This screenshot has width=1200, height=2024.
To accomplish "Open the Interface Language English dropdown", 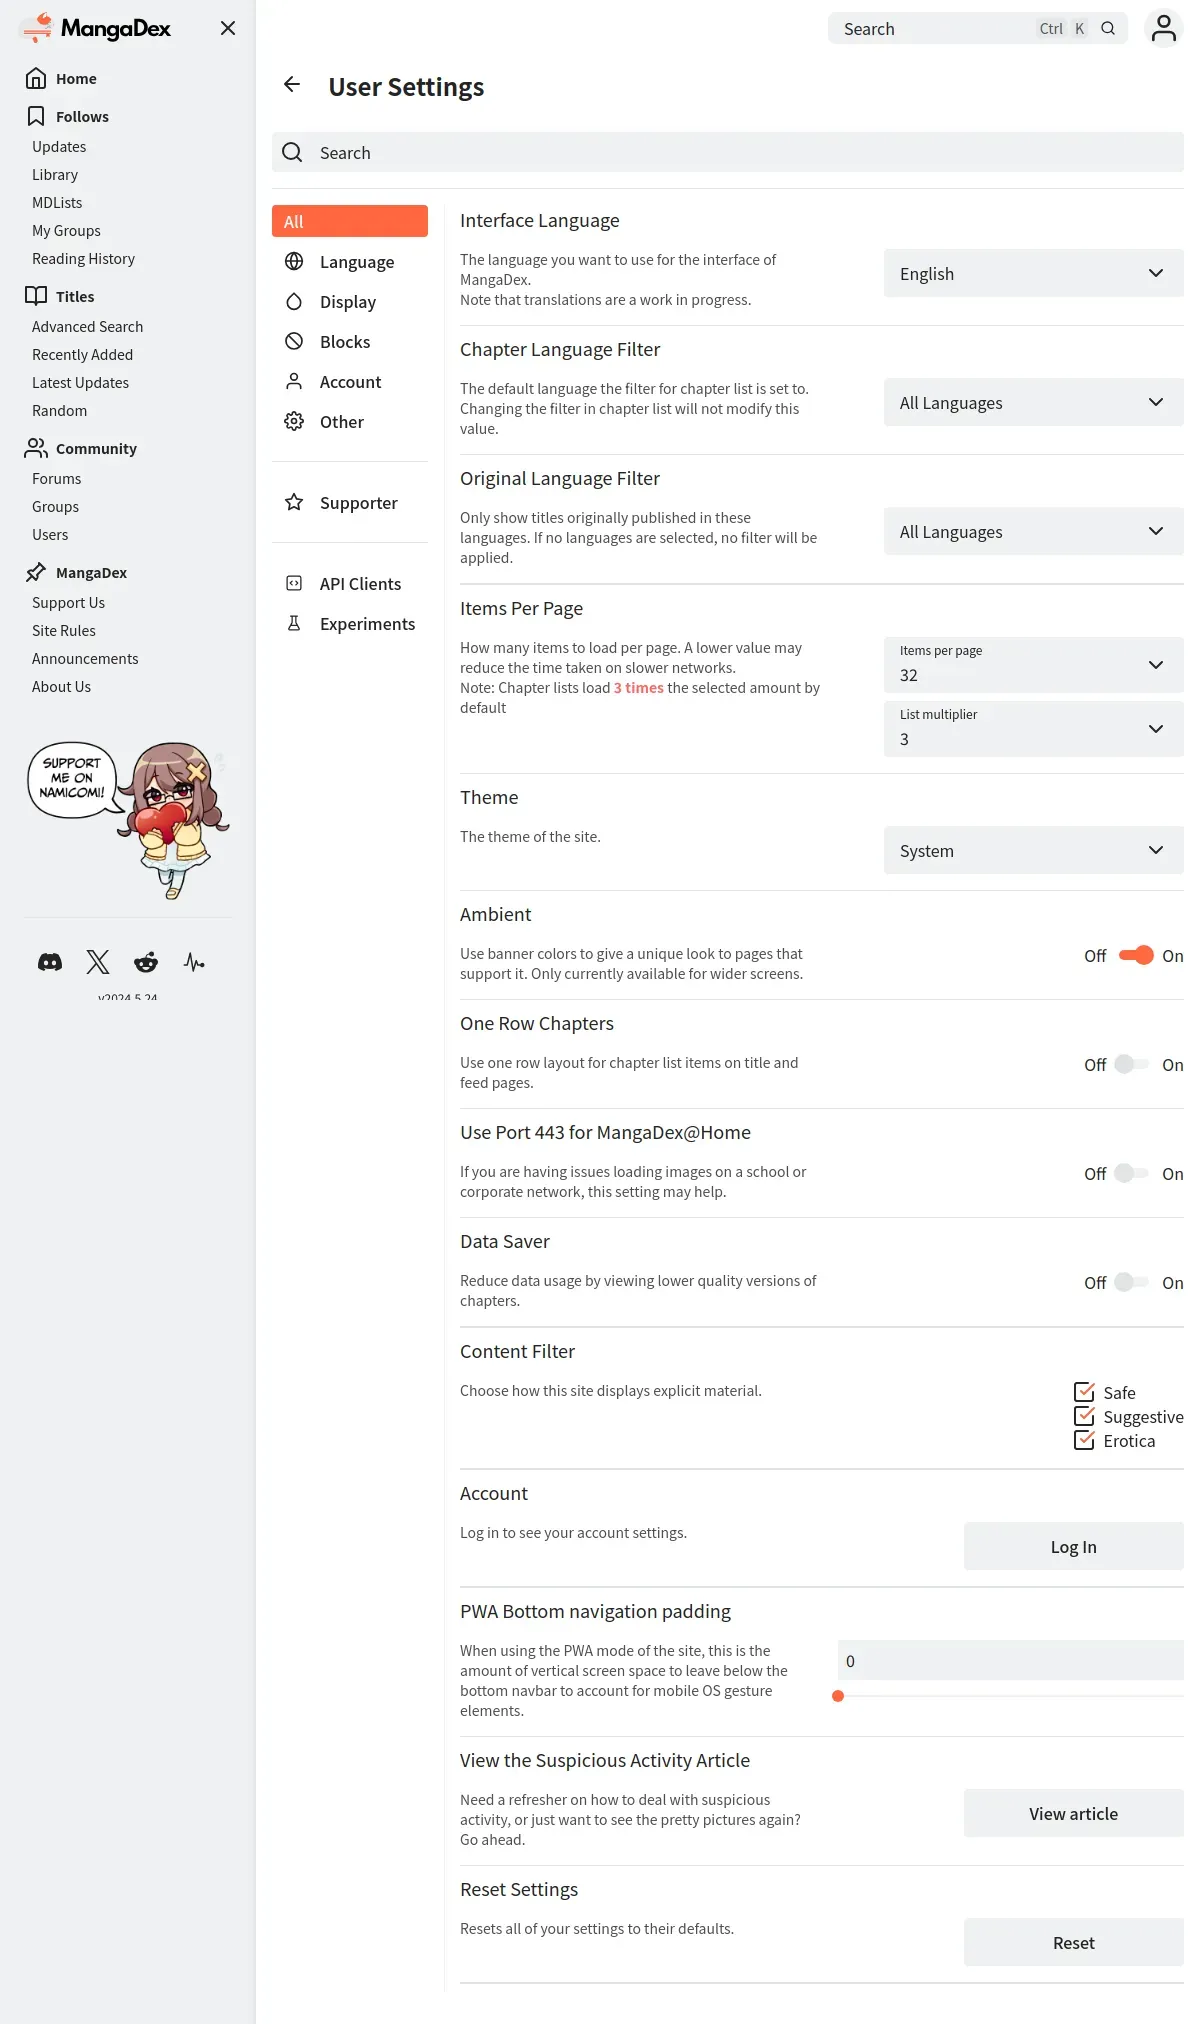I will click(x=1034, y=273).
